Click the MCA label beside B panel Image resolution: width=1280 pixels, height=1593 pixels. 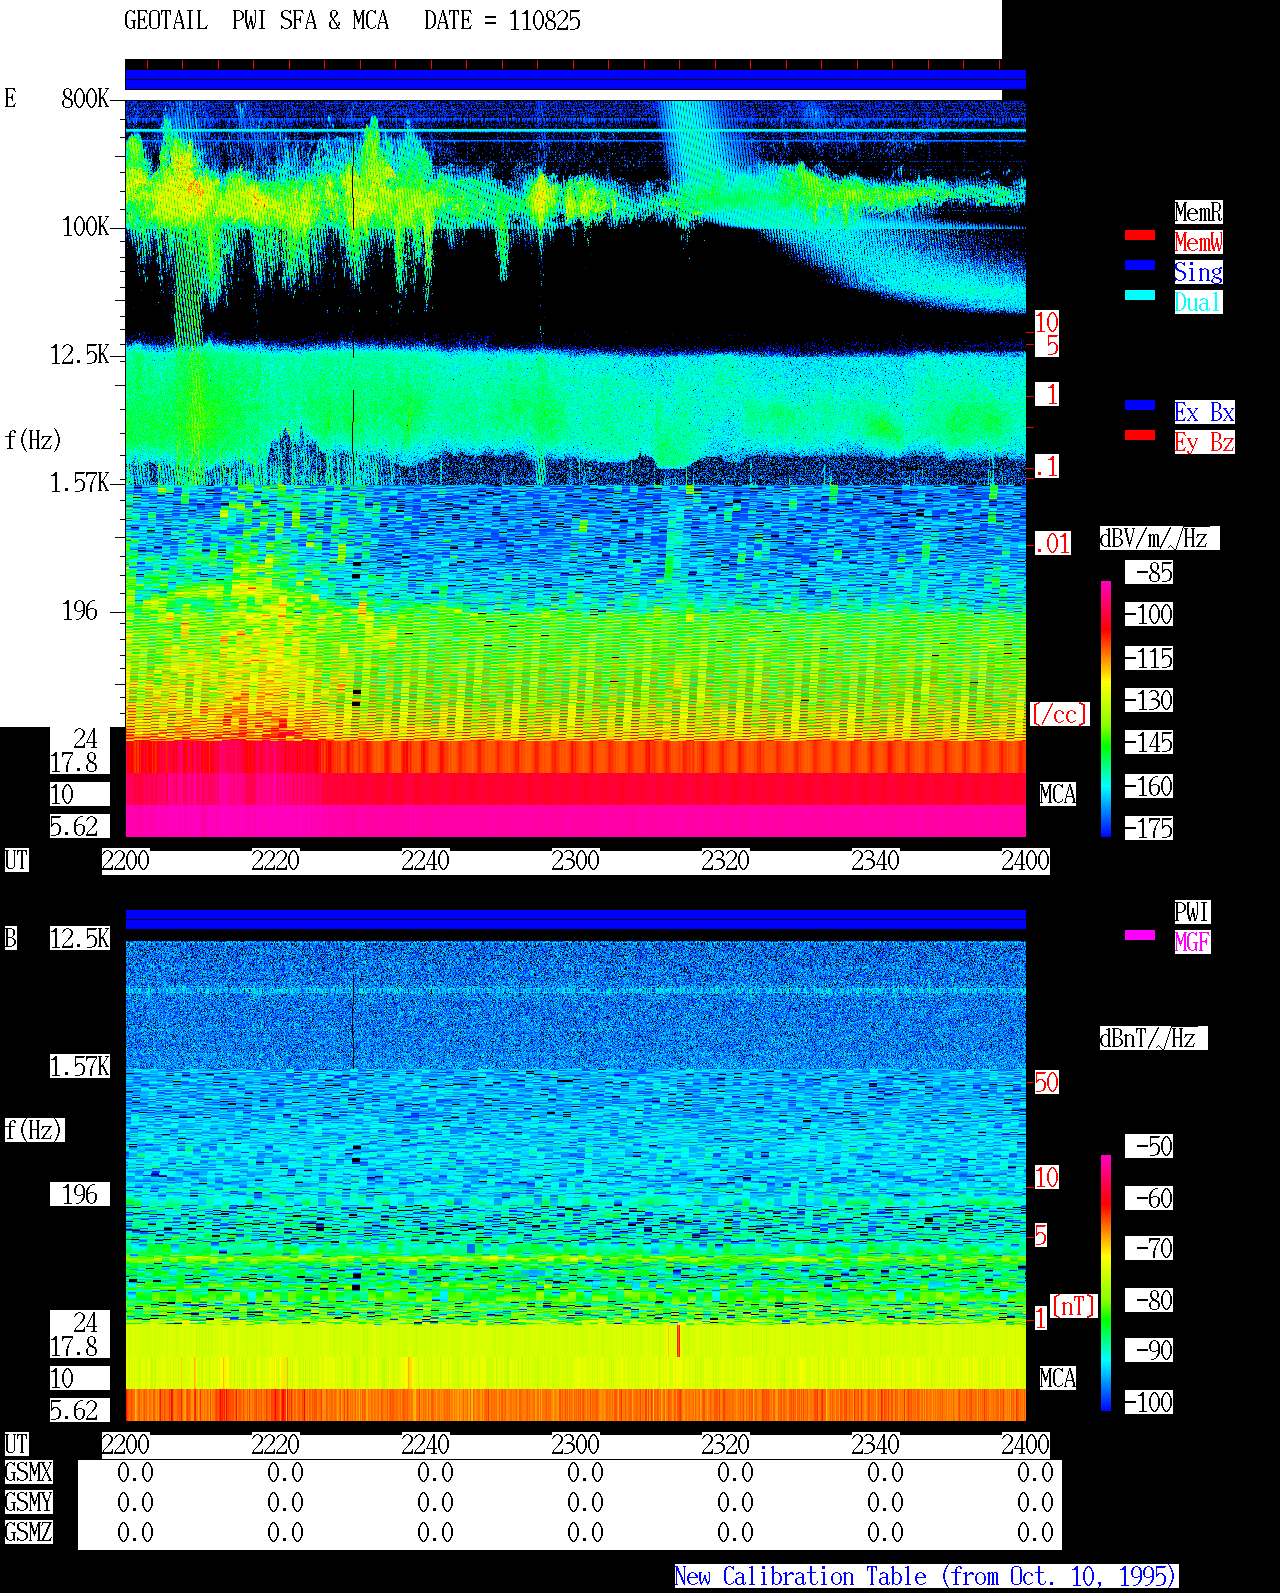click(x=1058, y=1378)
